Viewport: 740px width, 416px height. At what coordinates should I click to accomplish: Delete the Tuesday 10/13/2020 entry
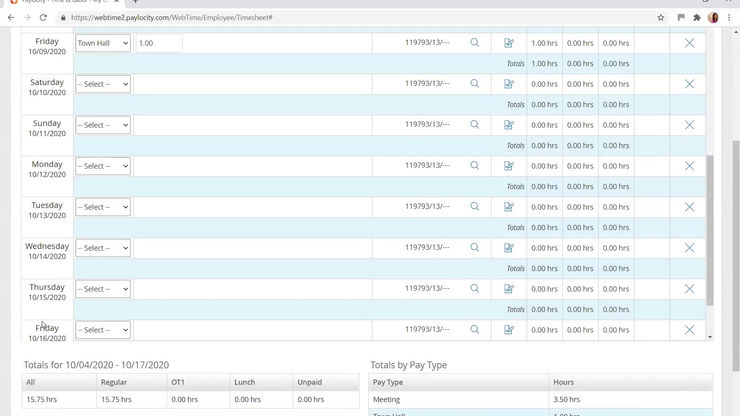[690, 207]
